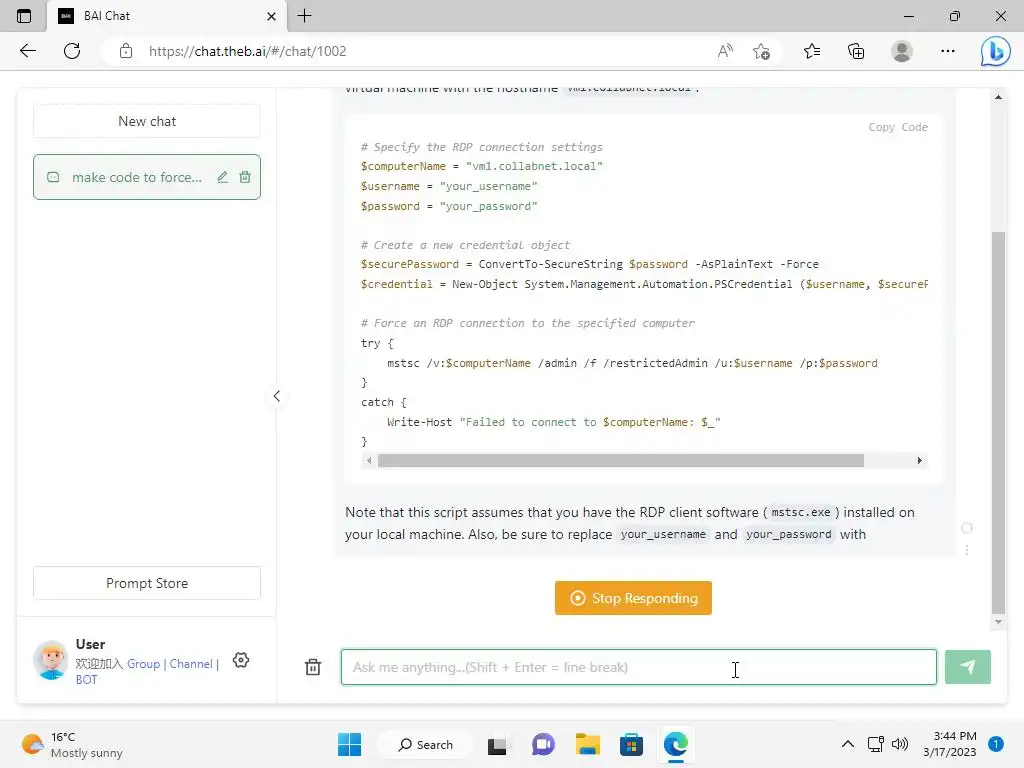Collapse the sidebar with the left chevron
Screen dimensions: 1024x768
pos(277,396)
